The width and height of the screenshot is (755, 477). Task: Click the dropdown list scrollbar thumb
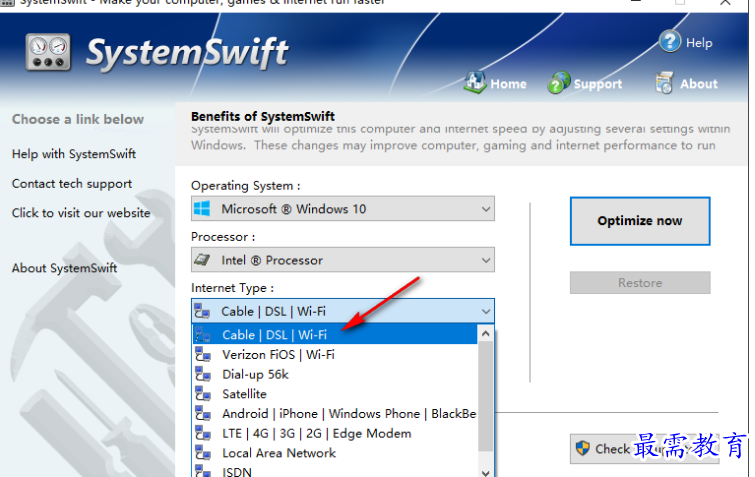(x=486, y=397)
